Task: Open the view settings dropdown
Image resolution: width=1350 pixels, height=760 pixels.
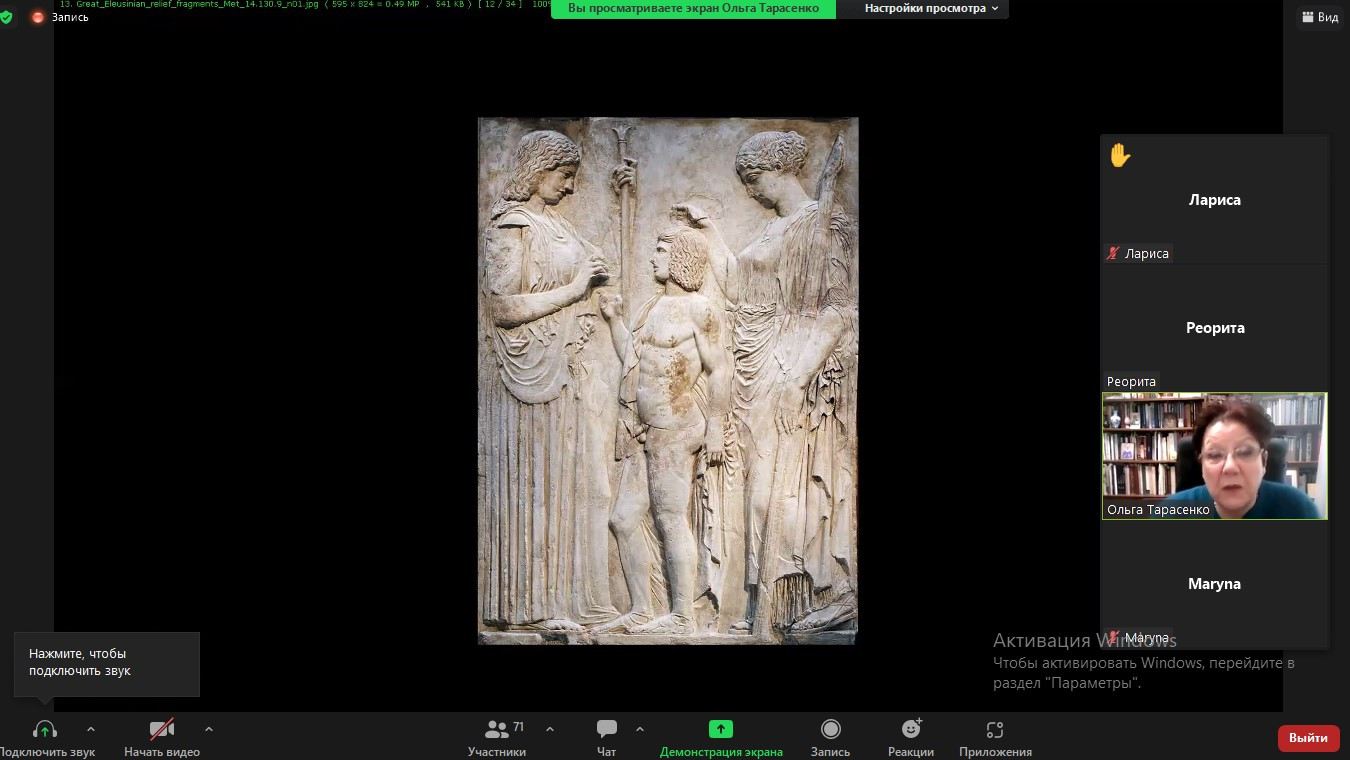Action: tap(931, 9)
